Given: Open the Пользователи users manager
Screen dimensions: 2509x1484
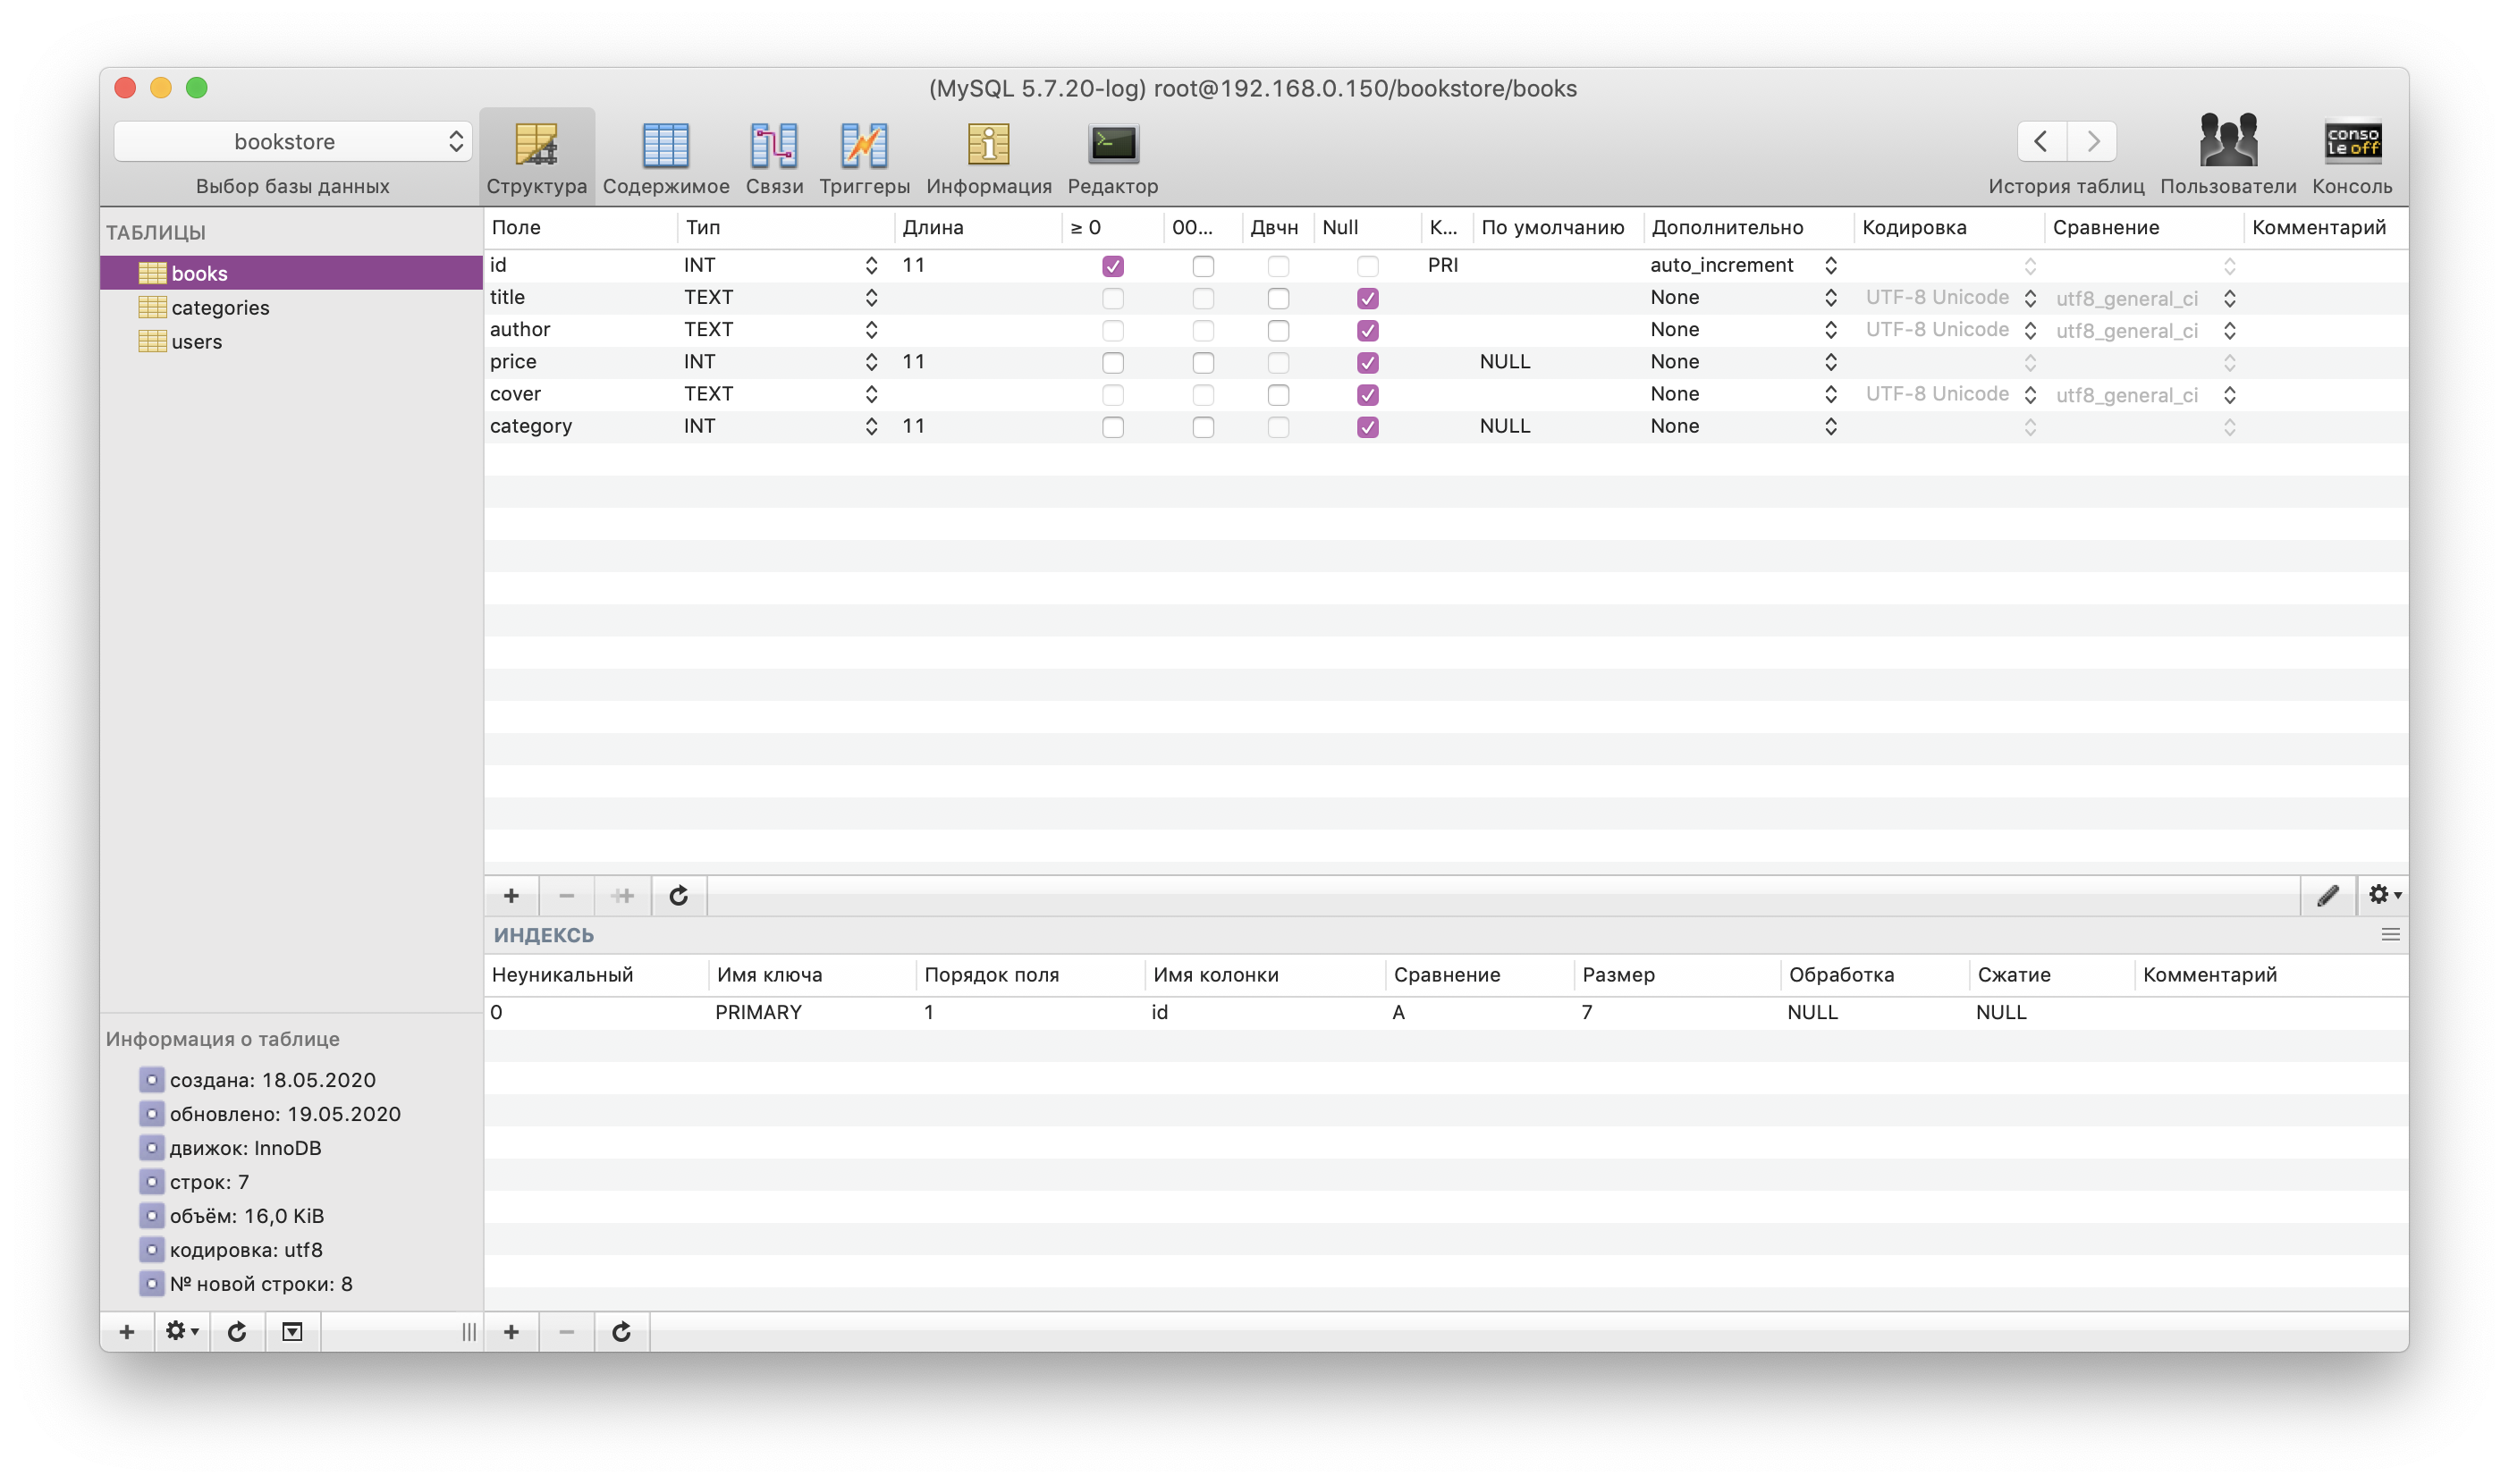Looking at the screenshot, I should point(2227,142).
